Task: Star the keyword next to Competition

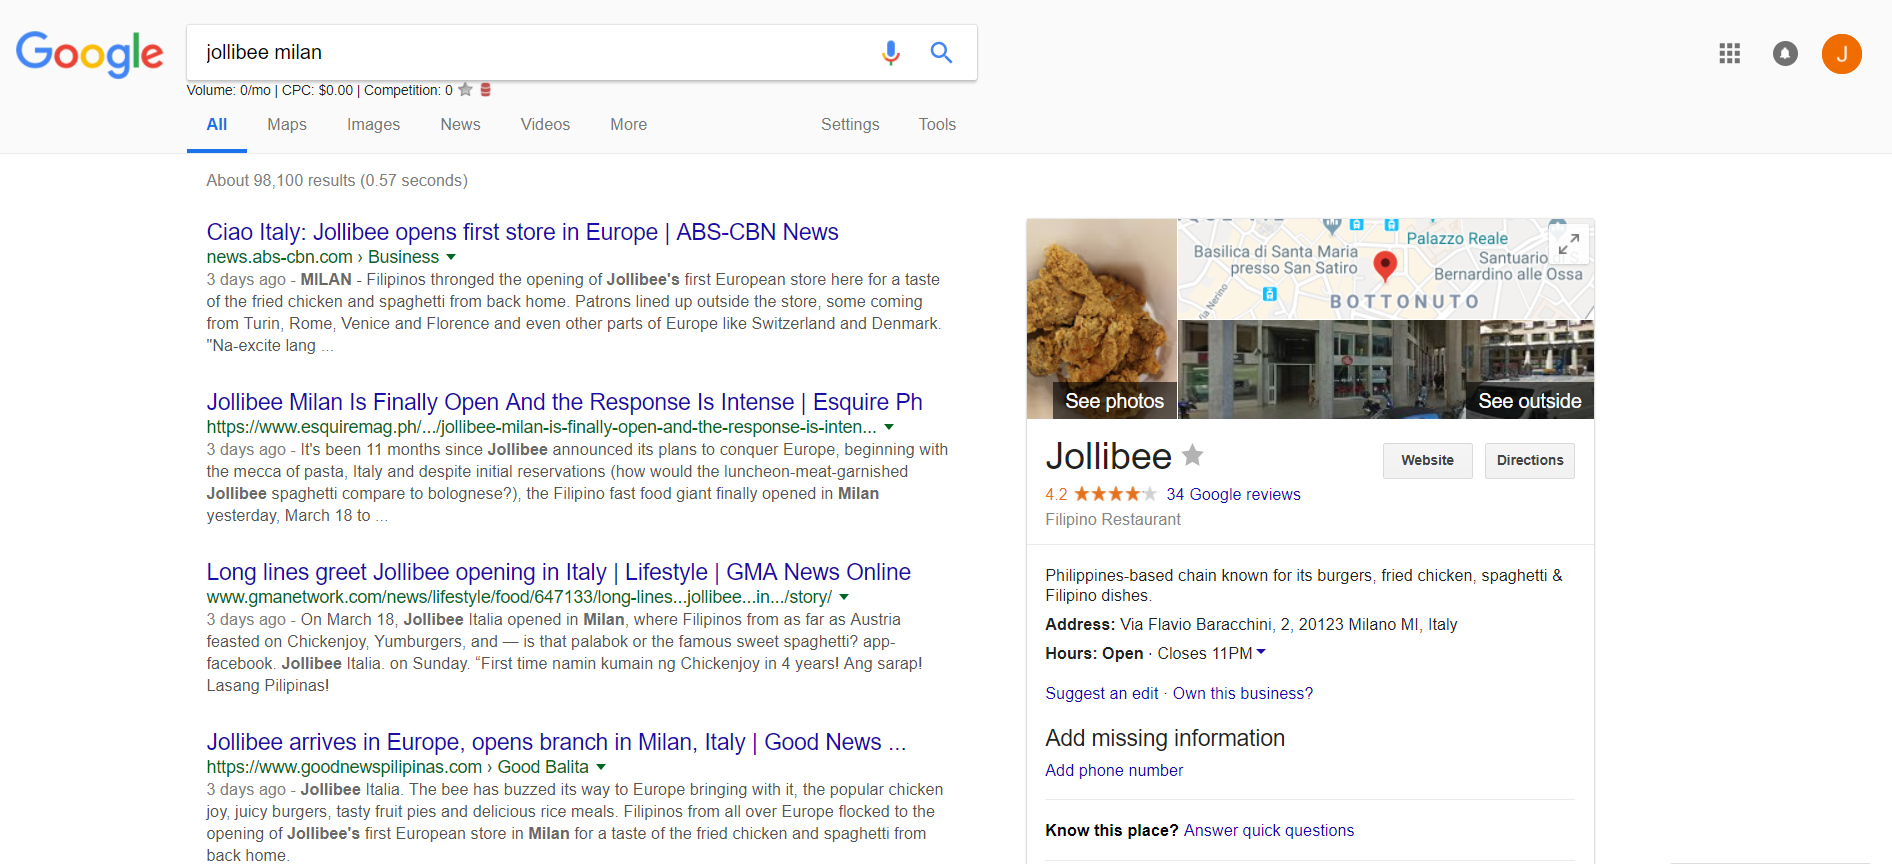Action: point(465,90)
